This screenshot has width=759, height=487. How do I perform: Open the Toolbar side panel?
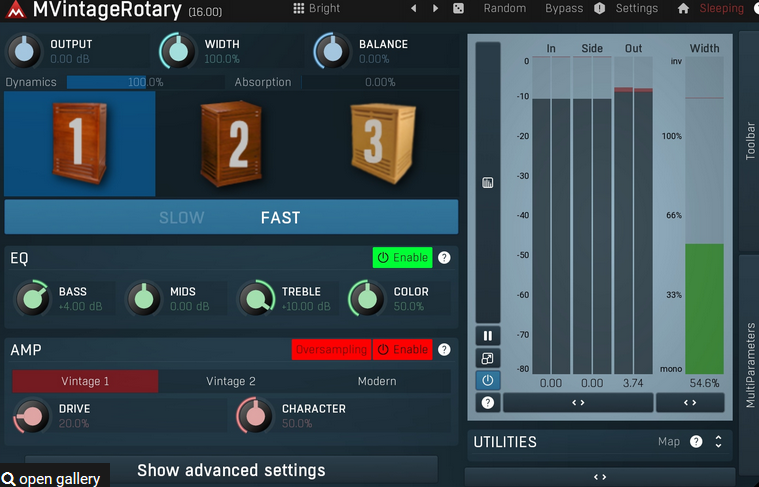749,141
